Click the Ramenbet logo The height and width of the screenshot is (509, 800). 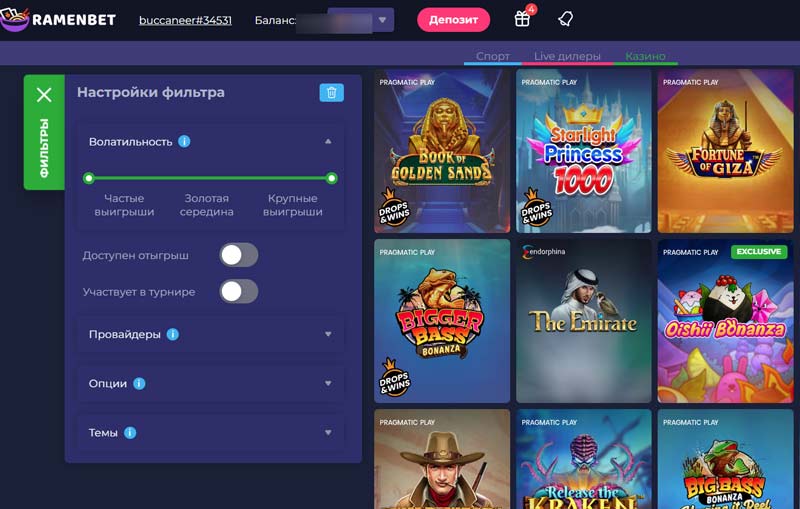60,19
